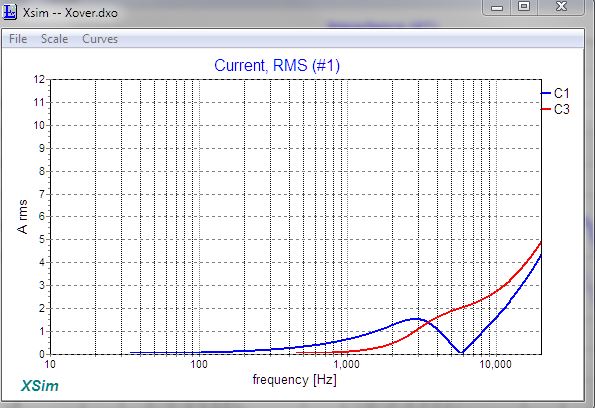
Task: Click the red C3 legend color line
Action: (x=546, y=109)
